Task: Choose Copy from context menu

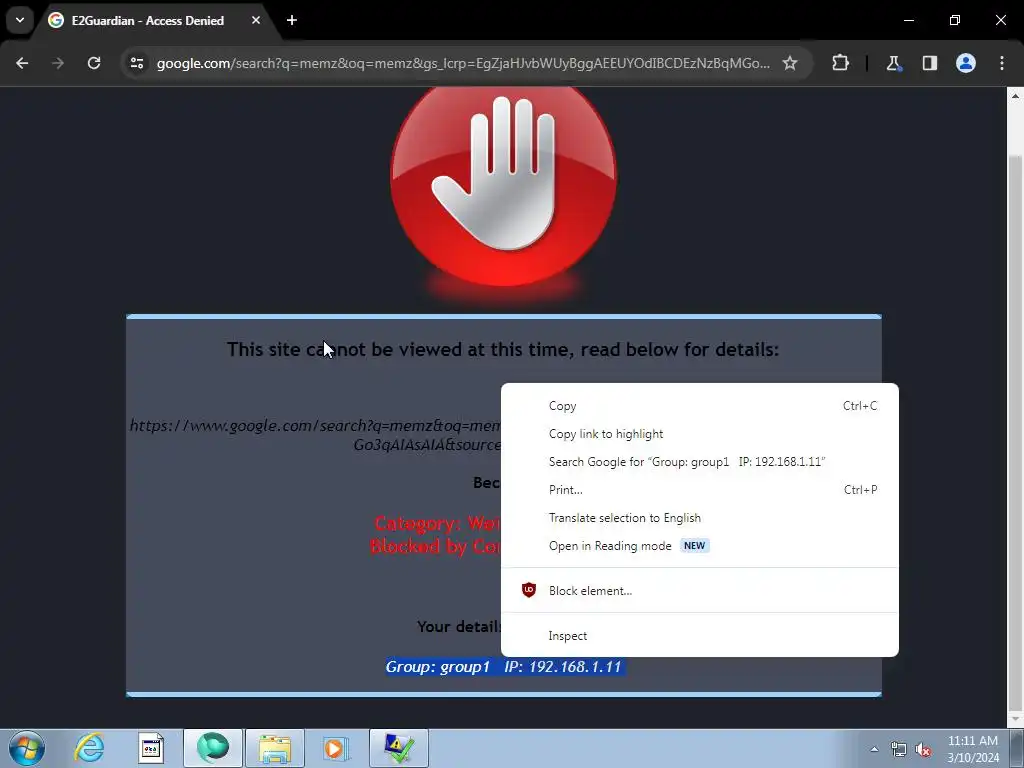Action: [699, 406]
